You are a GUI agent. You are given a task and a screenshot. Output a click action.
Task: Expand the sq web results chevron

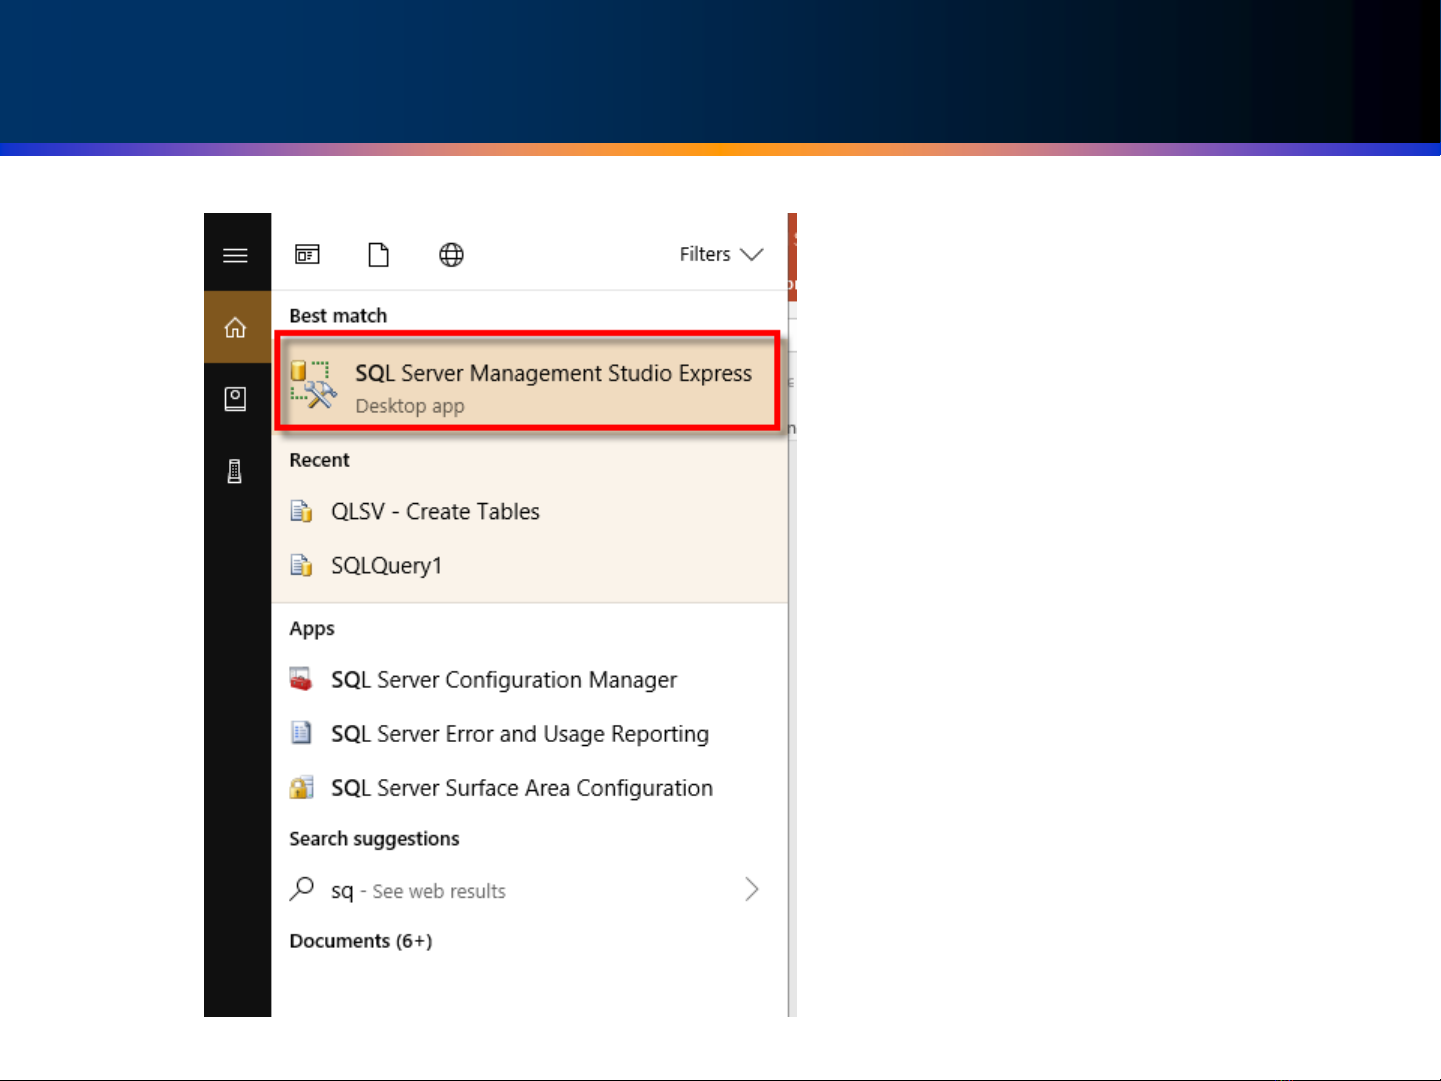[752, 889]
